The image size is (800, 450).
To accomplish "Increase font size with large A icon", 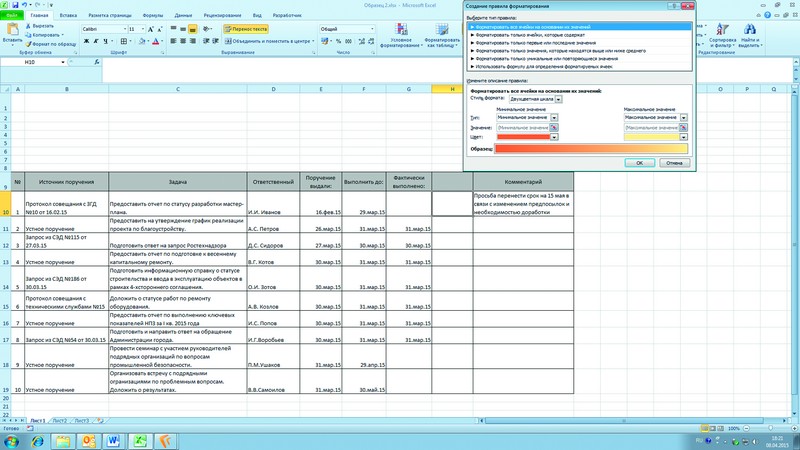I will click(151, 29).
